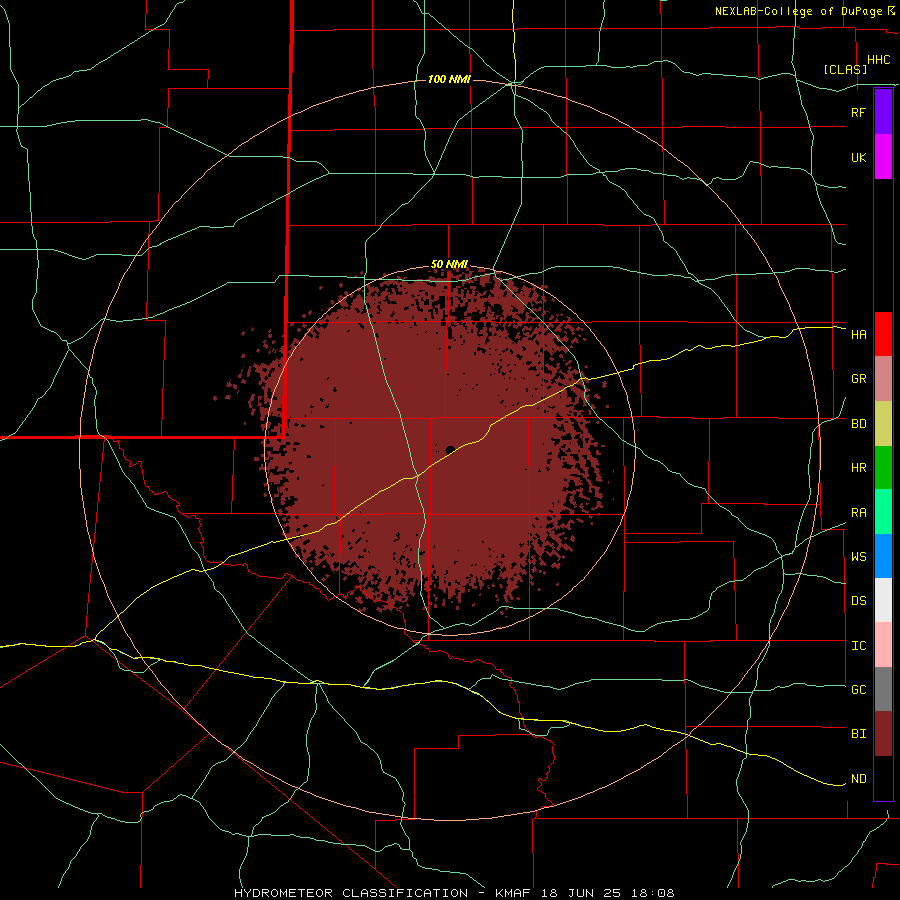Click the RA mint-green legend swatch
This screenshot has height=900, width=900.
tap(883, 512)
